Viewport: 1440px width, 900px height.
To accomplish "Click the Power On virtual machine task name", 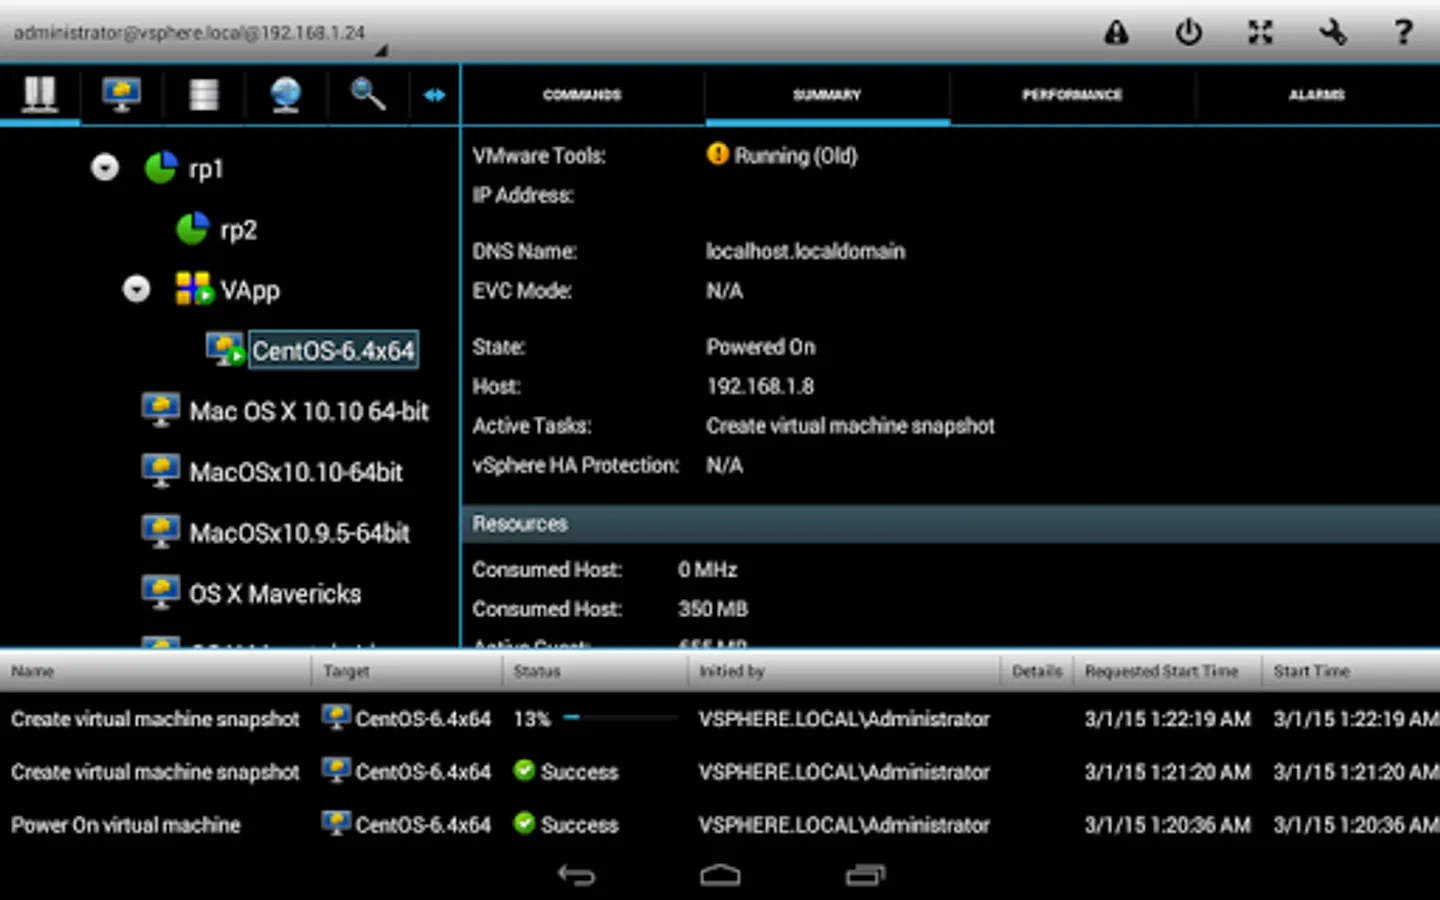I will [126, 825].
